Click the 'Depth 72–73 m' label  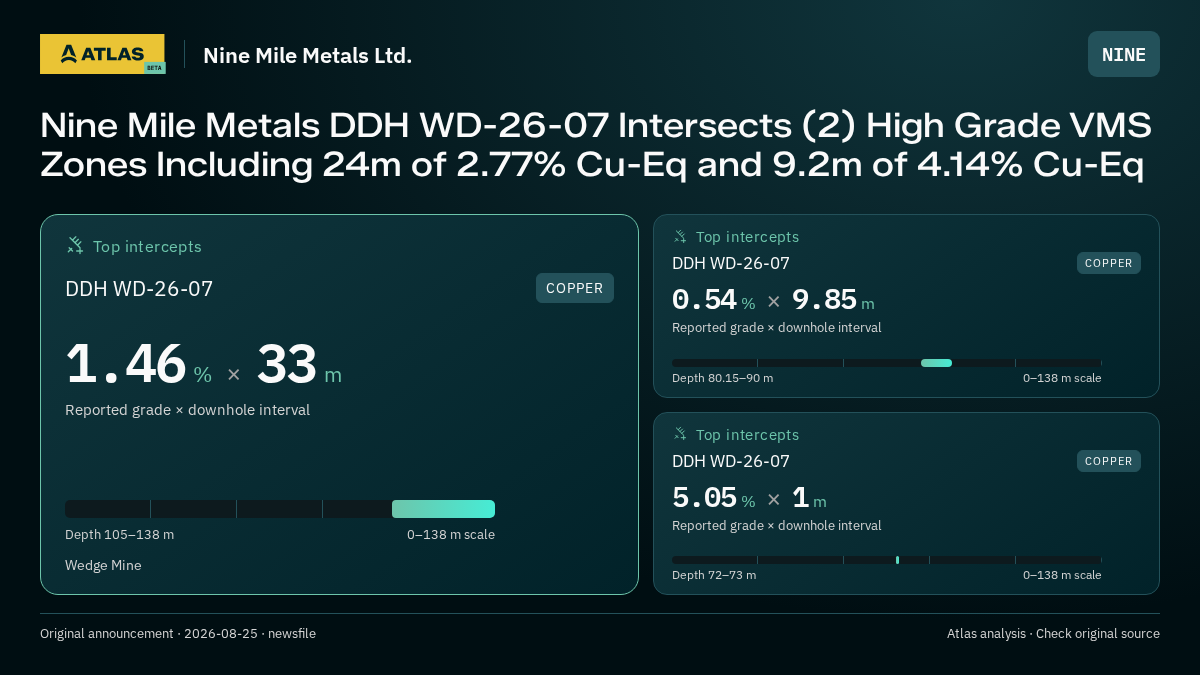click(x=714, y=575)
